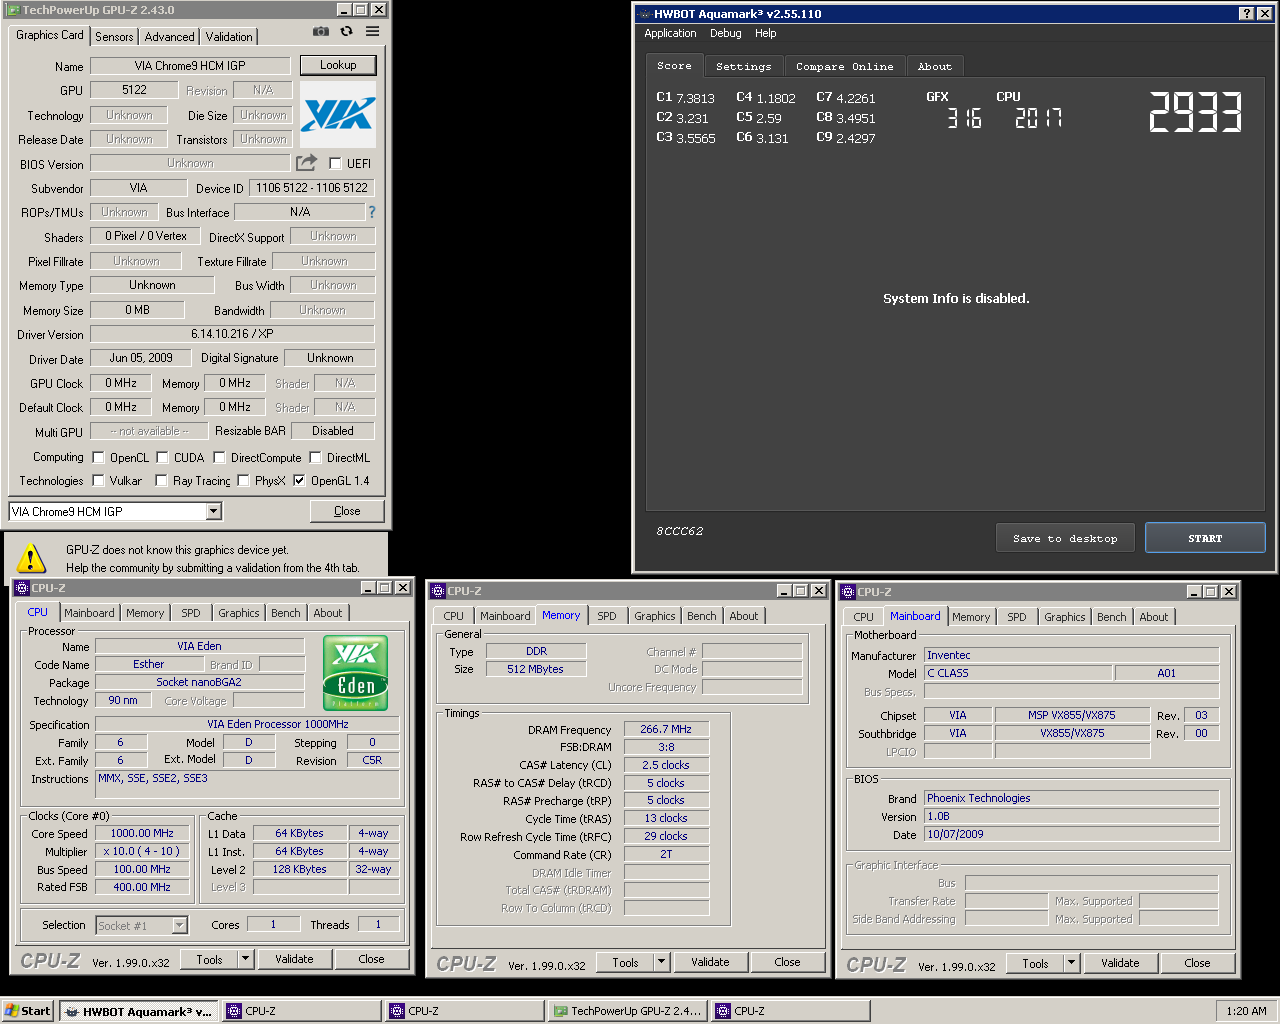Screen dimensions: 1280x1024
Task: Open the Aquamark Help menu
Action: point(765,33)
